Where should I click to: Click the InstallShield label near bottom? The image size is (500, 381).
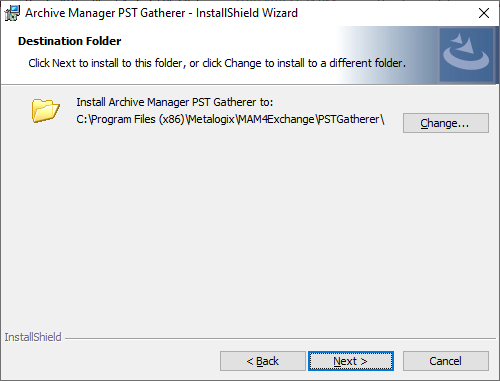tap(33, 337)
